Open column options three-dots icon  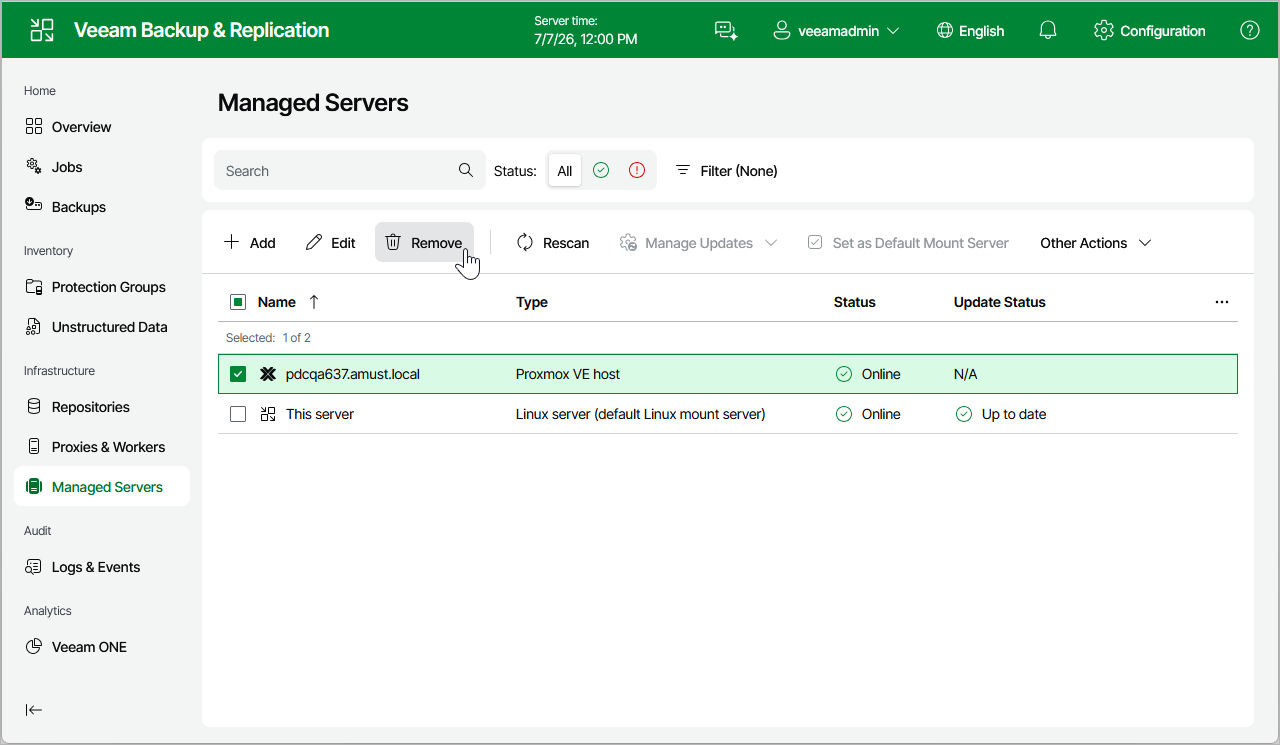1222,302
